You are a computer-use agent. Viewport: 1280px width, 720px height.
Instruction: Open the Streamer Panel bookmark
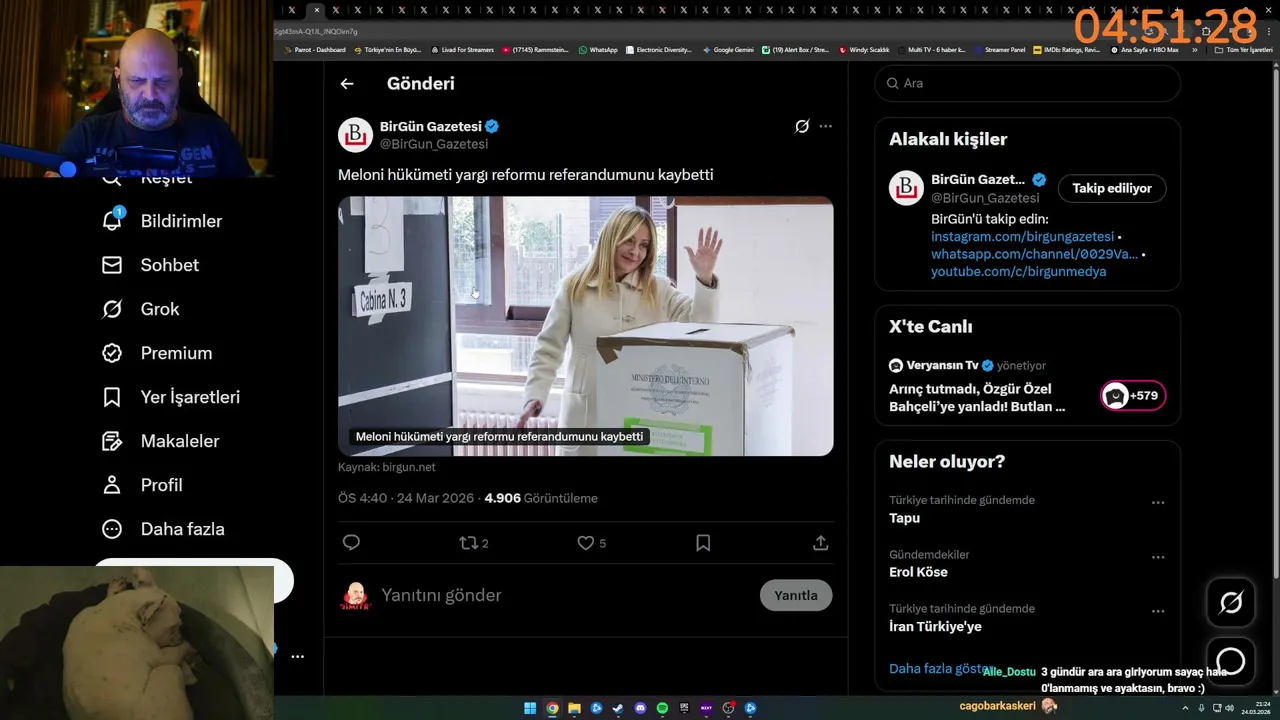[999, 49]
